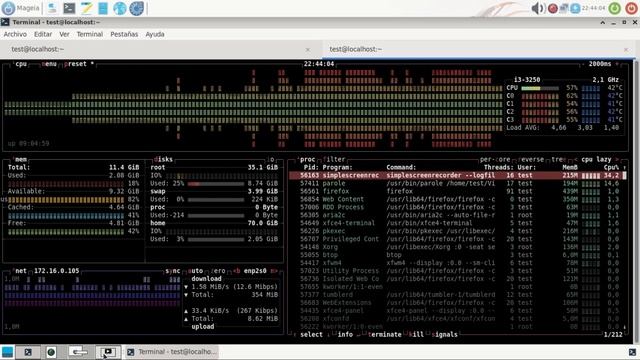Click the blue download tray icon
The width and height of the screenshot is (640, 360).
click(575, 8)
